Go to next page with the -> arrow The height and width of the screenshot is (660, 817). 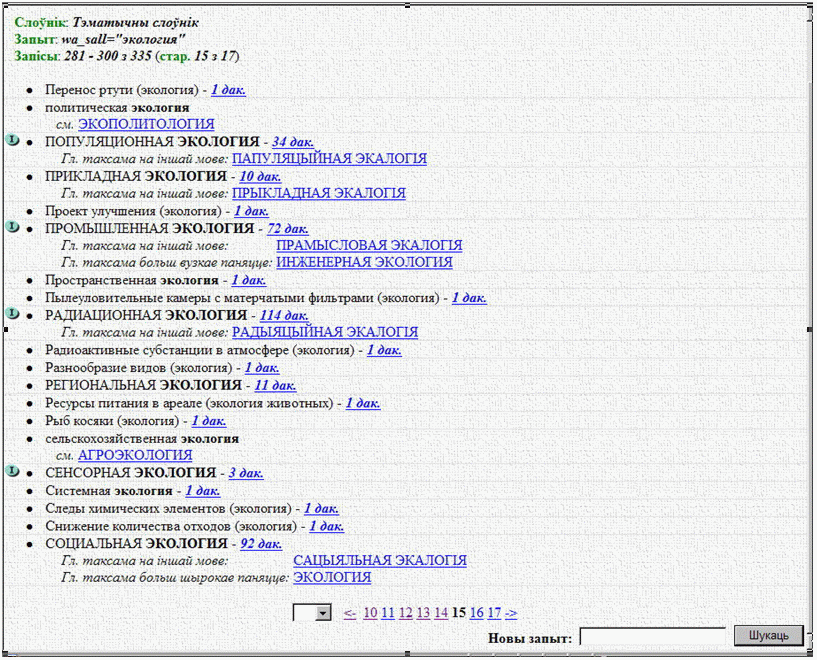511,613
